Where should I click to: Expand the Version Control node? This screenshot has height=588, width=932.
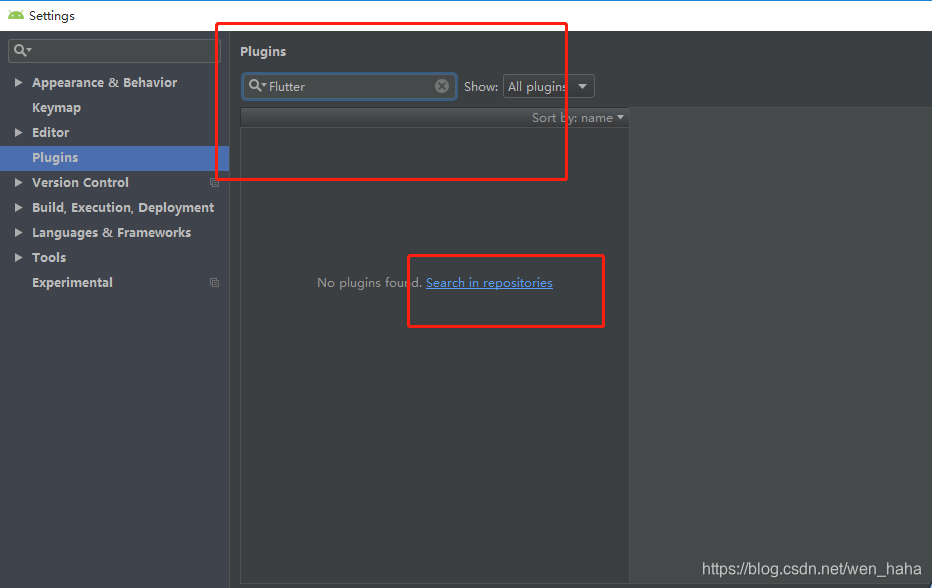pyautogui.click(x=18, y=183)
